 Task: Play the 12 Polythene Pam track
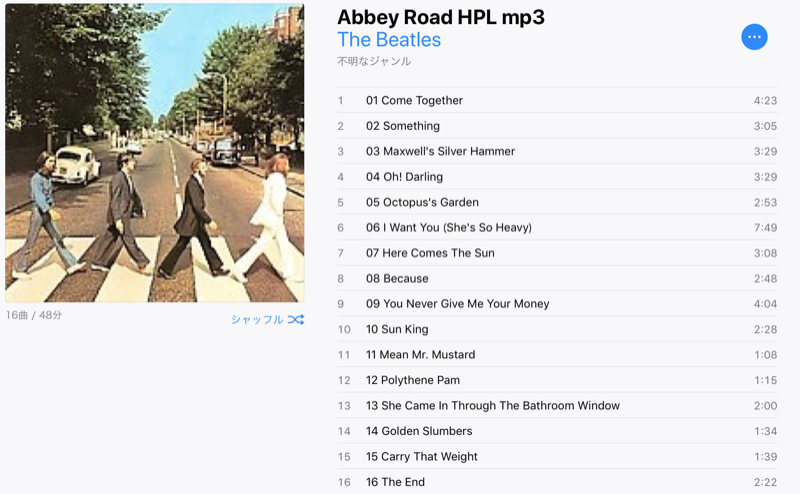click(x=557, y=380)
